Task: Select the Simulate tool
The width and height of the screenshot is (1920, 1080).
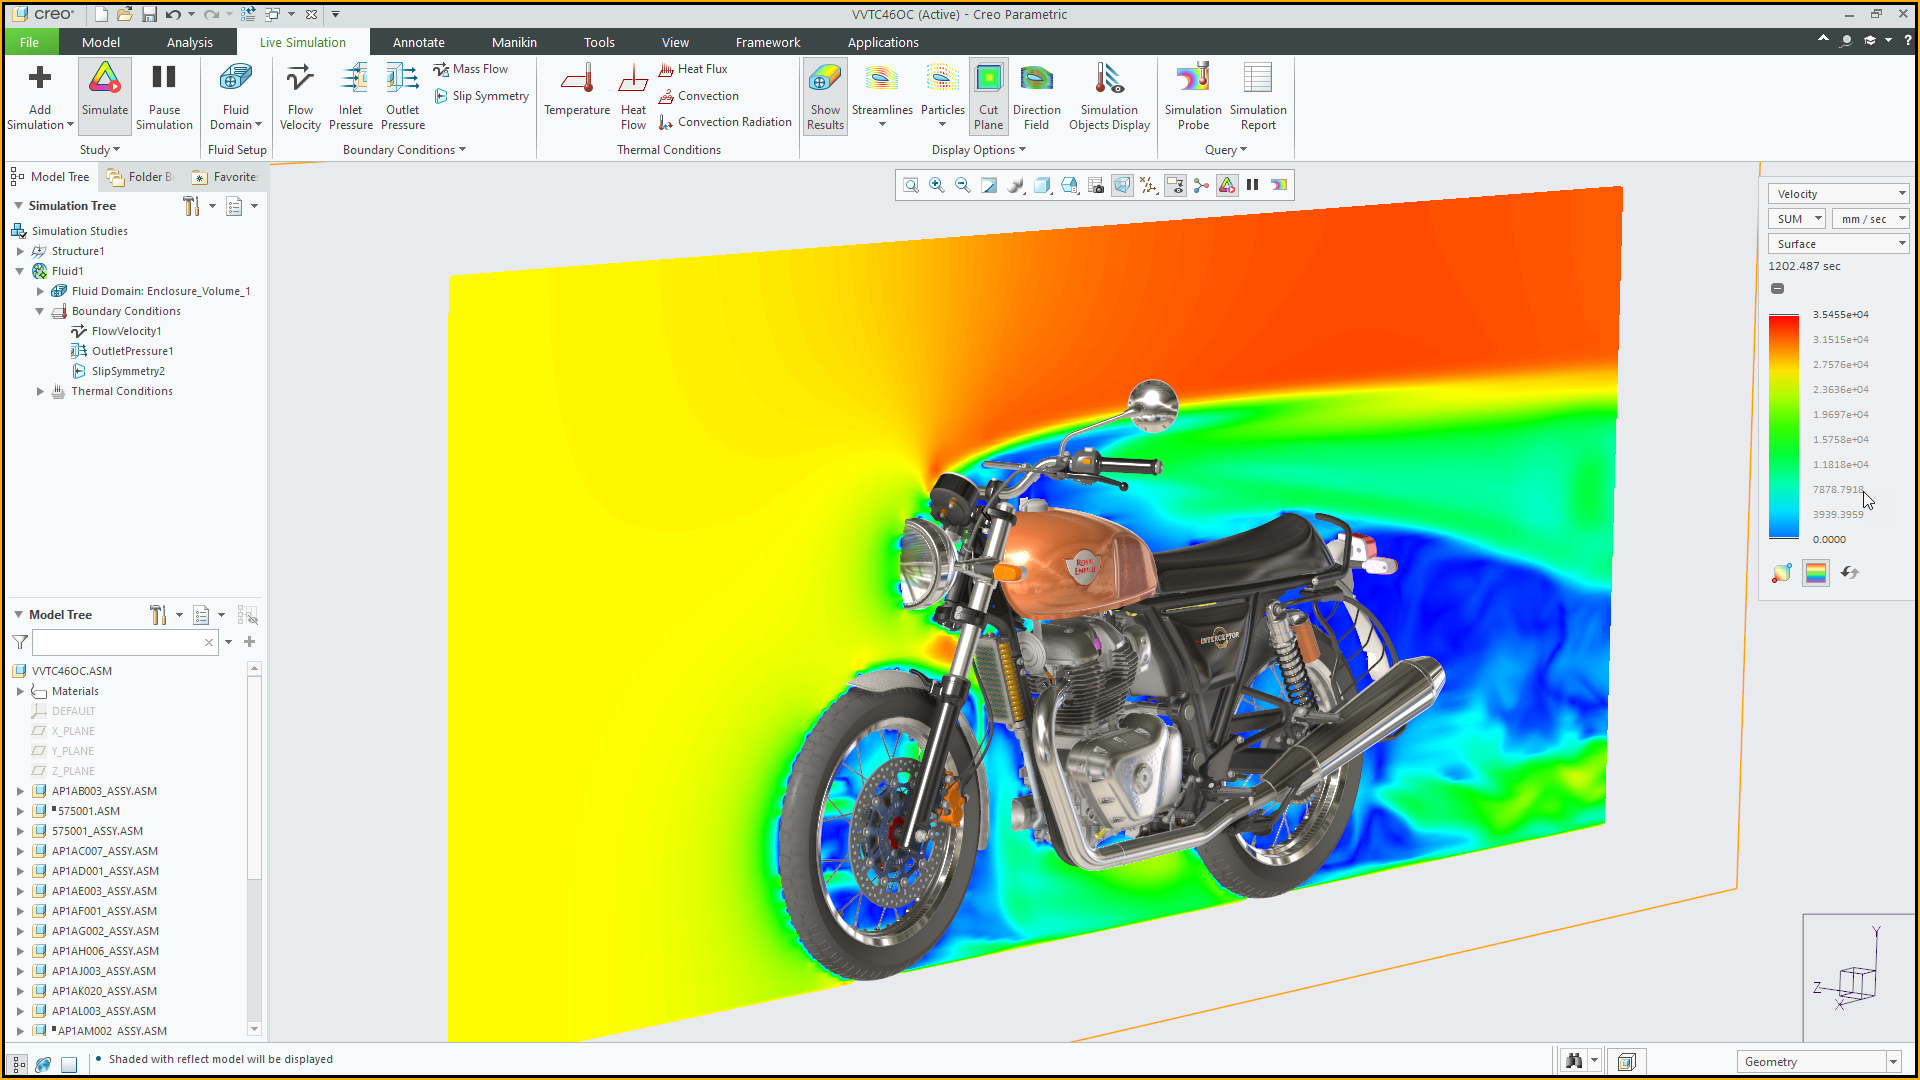Action: tap(104, 95)
